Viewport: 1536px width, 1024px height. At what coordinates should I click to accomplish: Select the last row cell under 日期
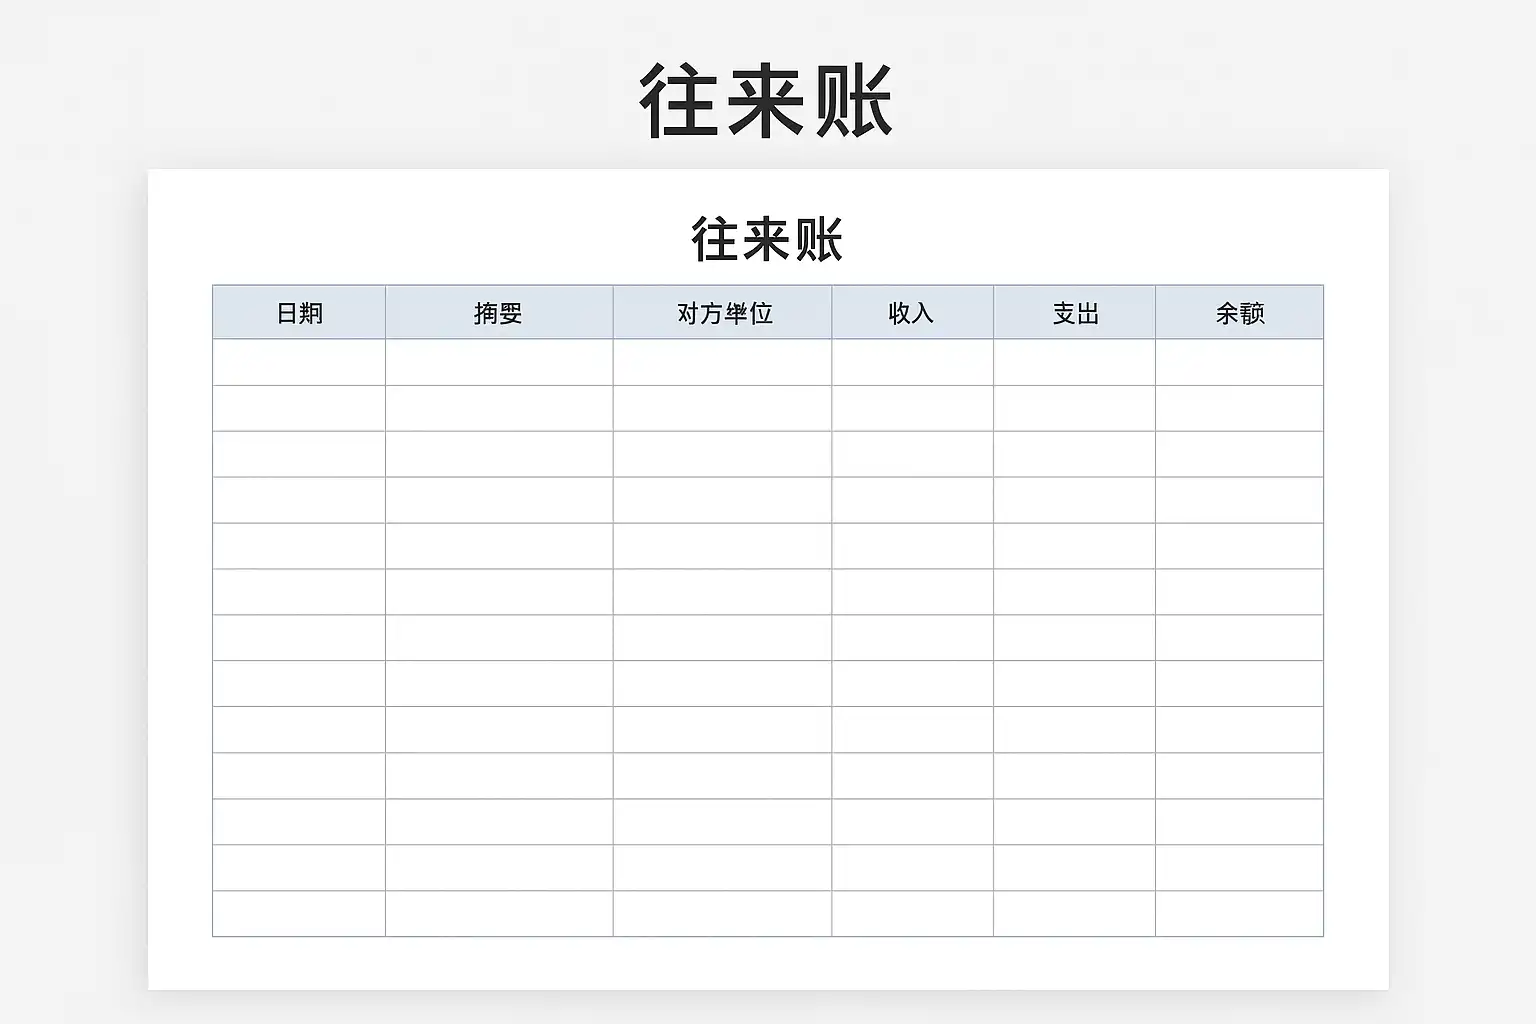pos(299,914)
